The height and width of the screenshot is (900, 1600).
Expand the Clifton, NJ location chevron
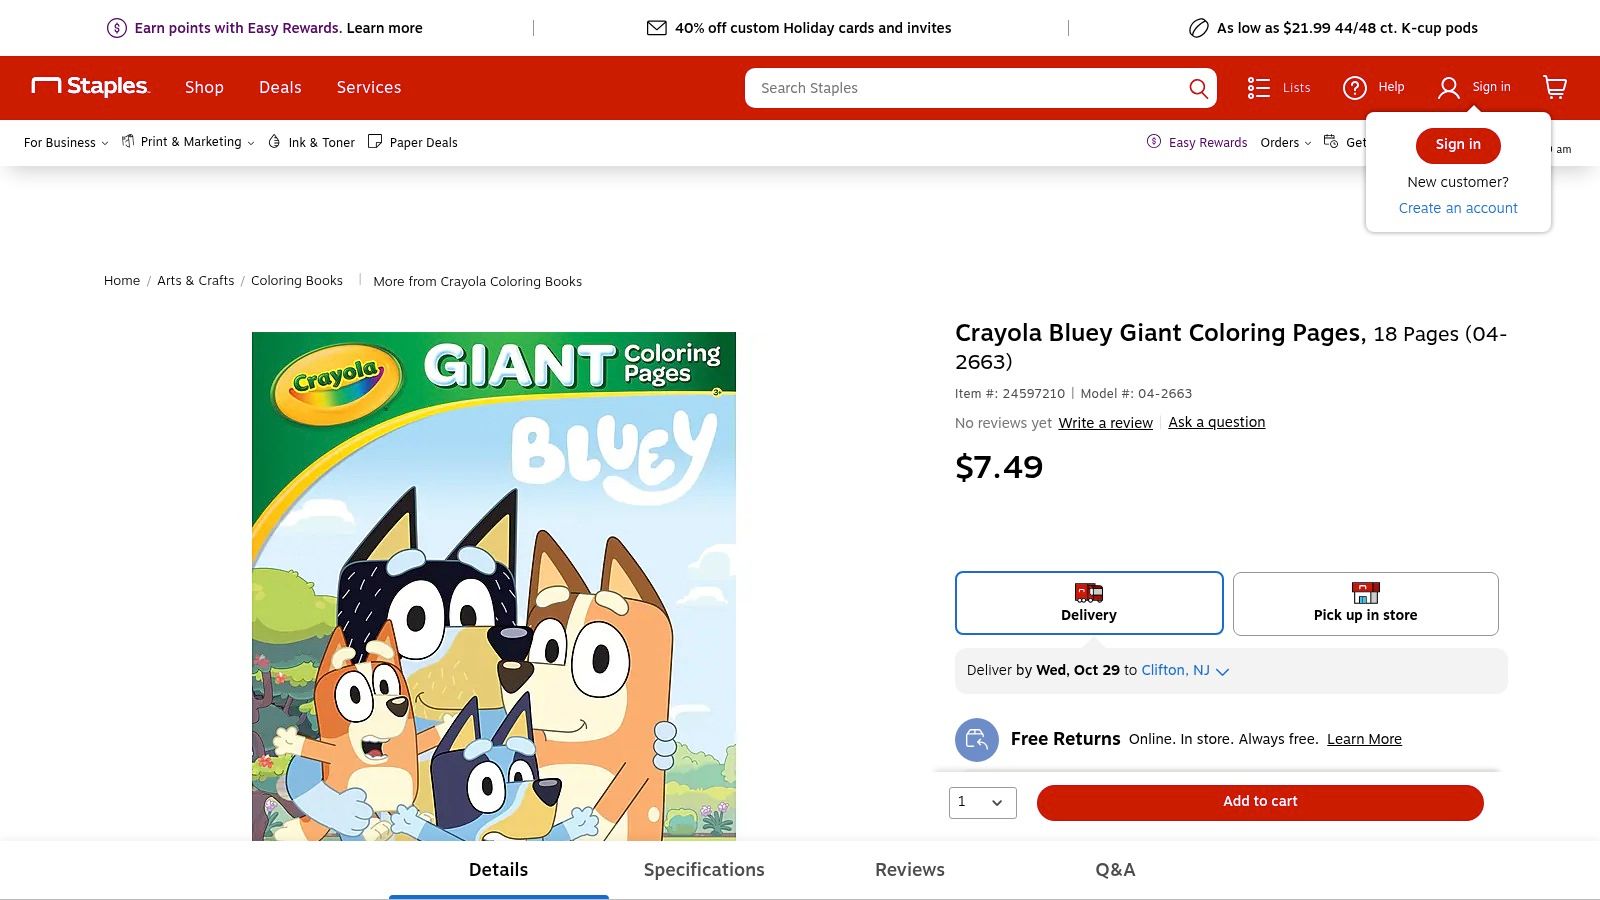1222,671
